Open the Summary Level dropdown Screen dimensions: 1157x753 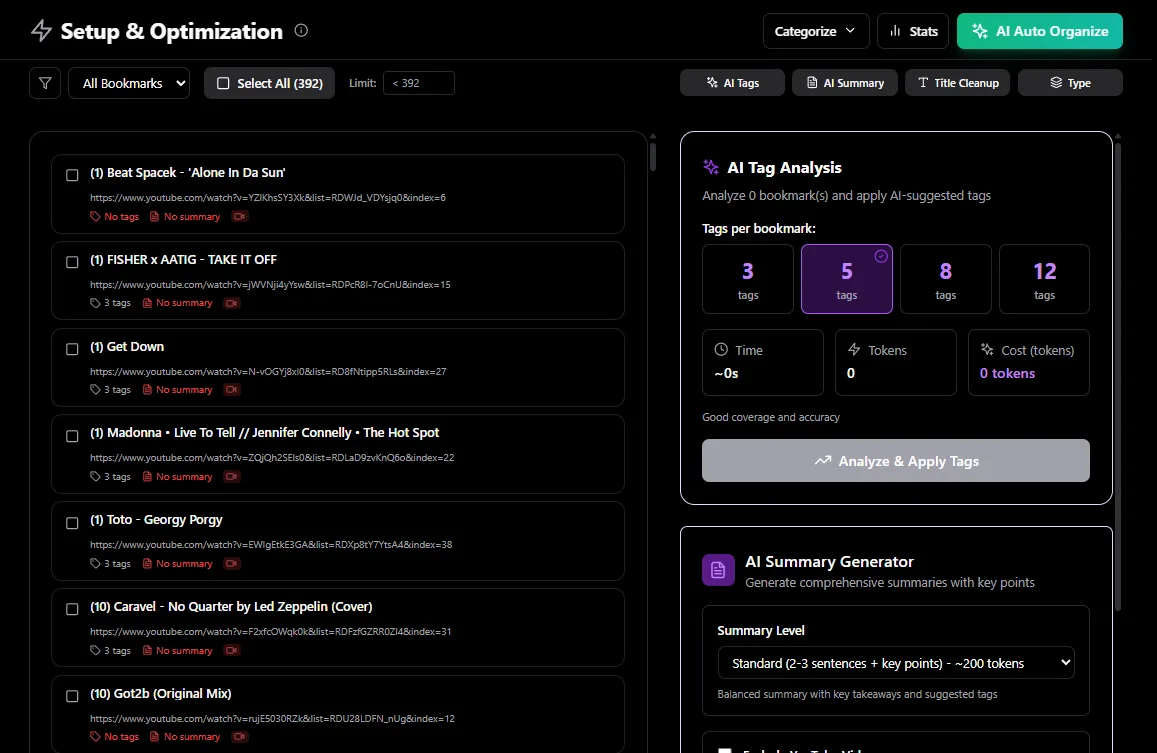pos(896,663)
